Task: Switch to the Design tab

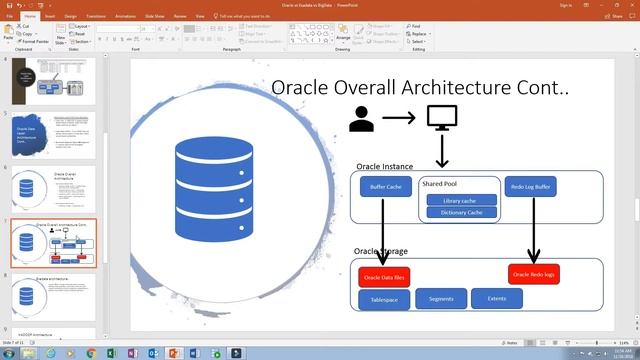Action: (x=71, y=16)
